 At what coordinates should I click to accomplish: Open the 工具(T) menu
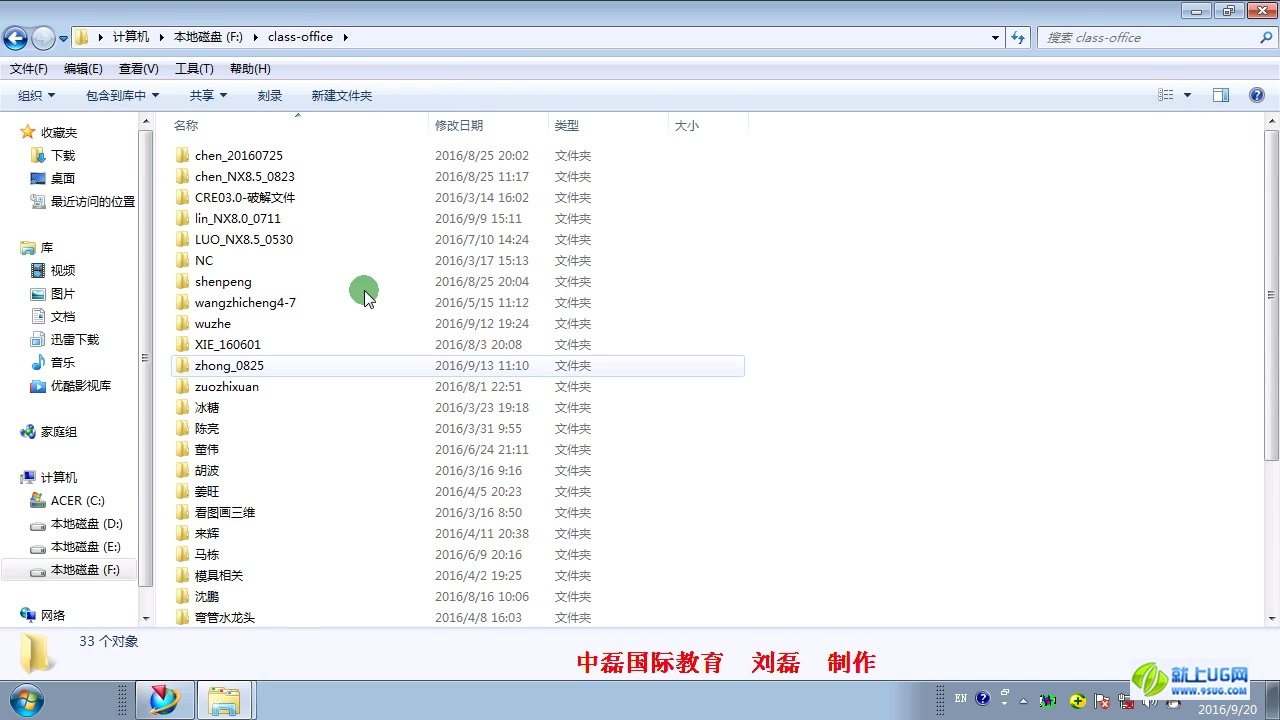click(194, 69)
